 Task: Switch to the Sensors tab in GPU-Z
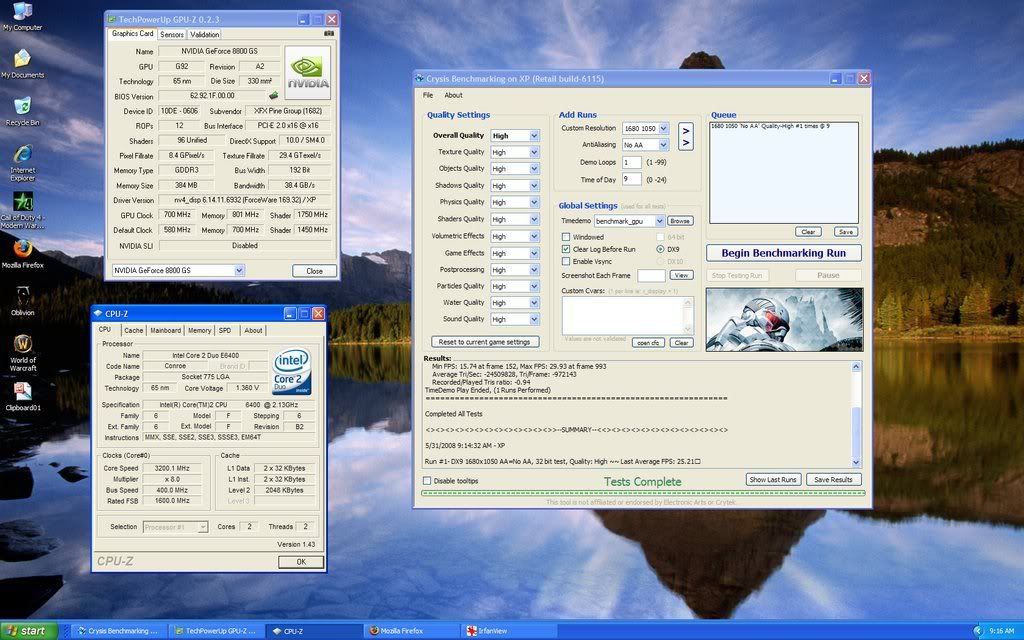tap(172, 35)
